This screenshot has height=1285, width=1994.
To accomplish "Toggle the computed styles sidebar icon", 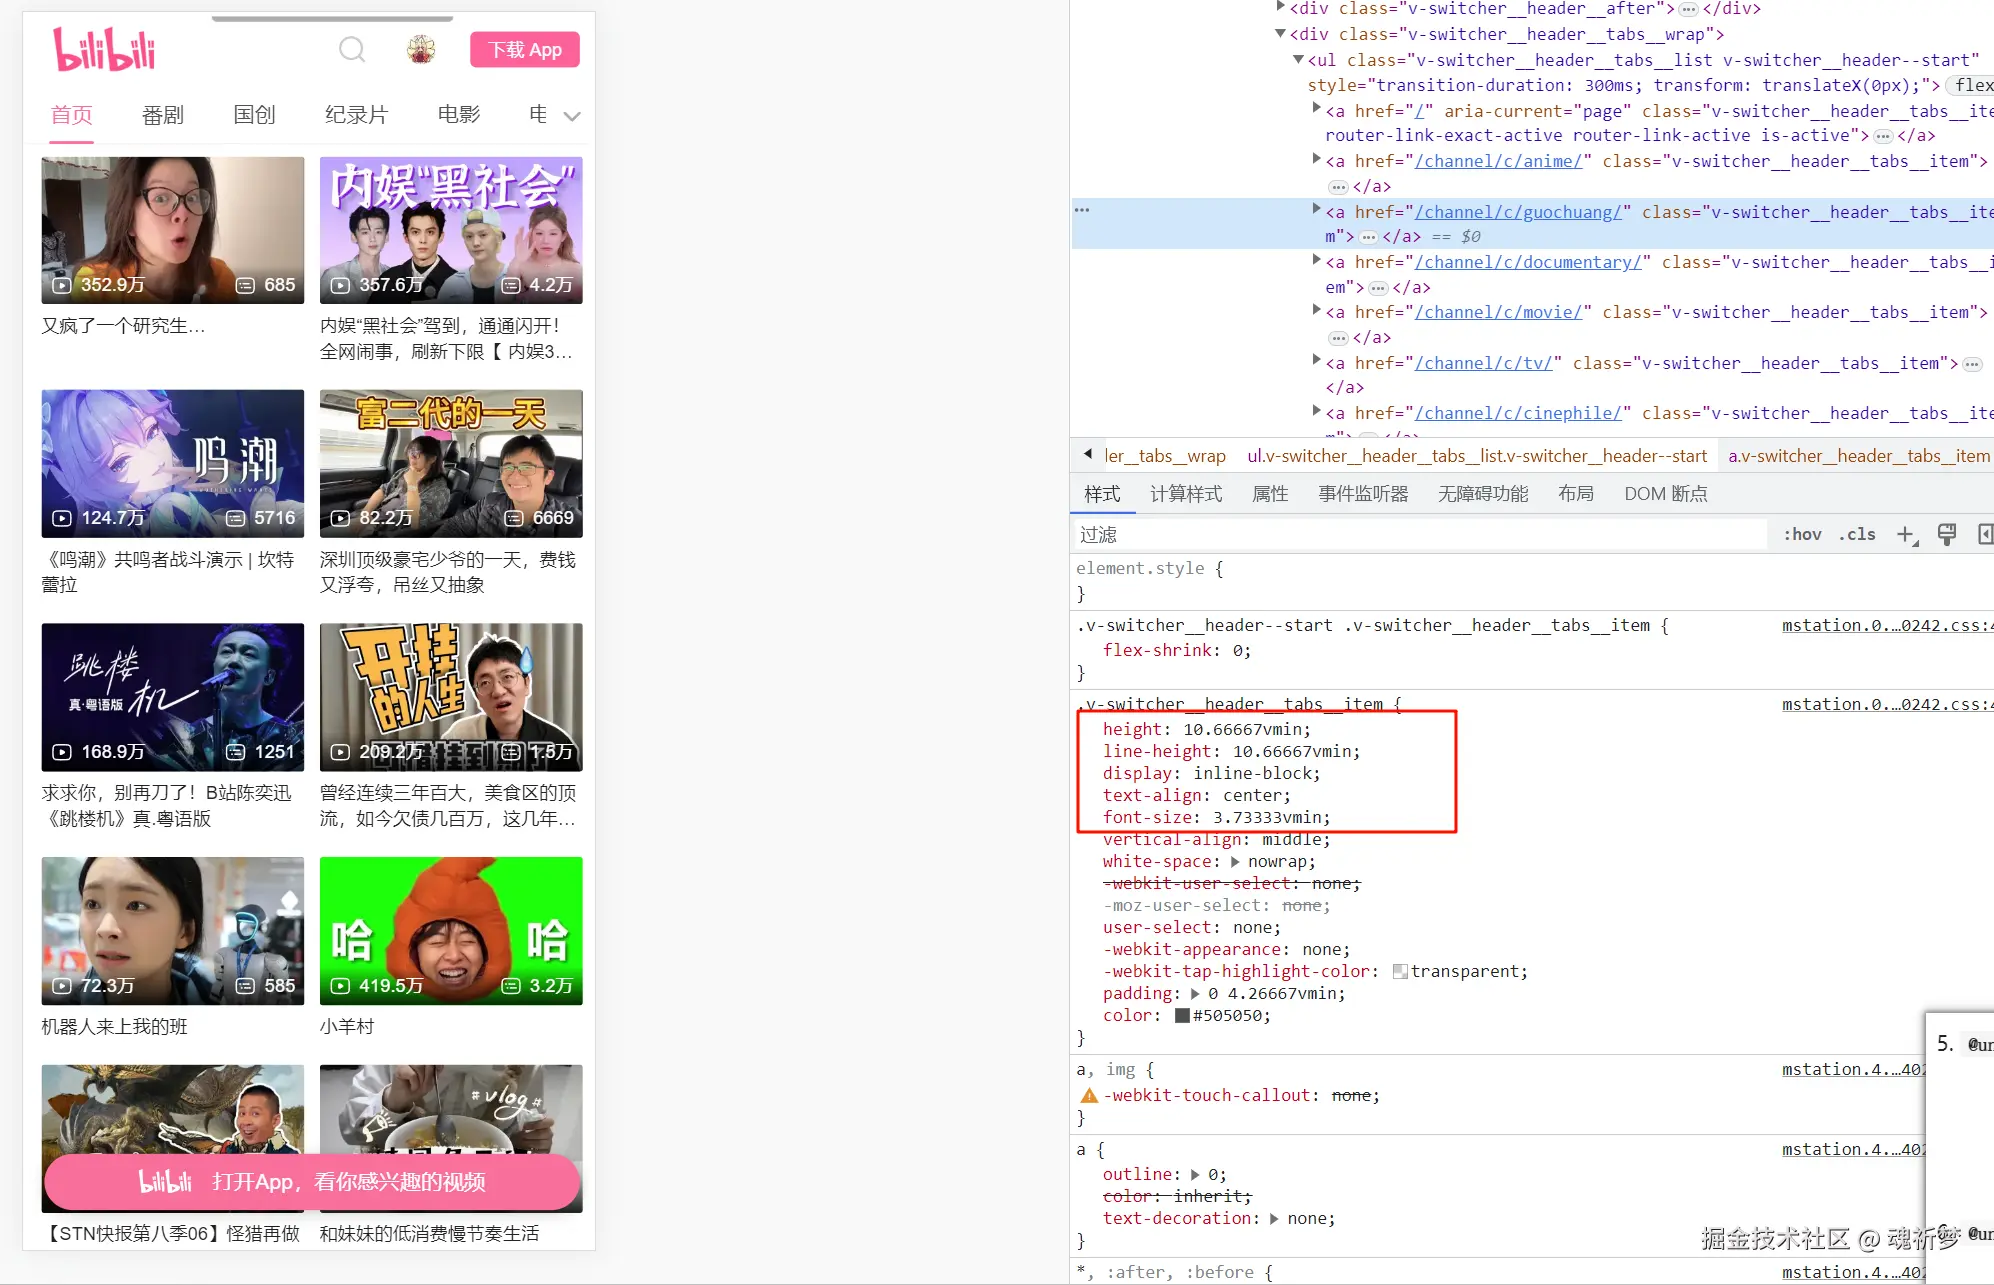I will coord(1985,535).
